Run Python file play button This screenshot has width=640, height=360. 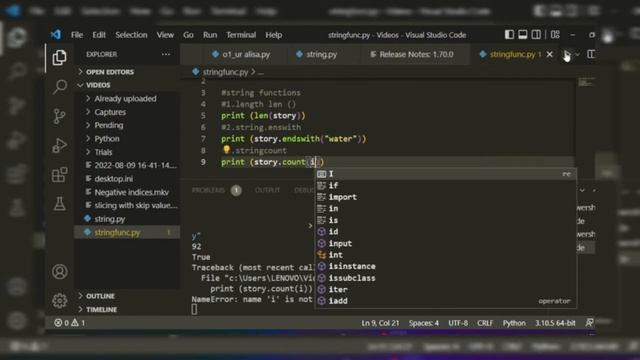567,54
